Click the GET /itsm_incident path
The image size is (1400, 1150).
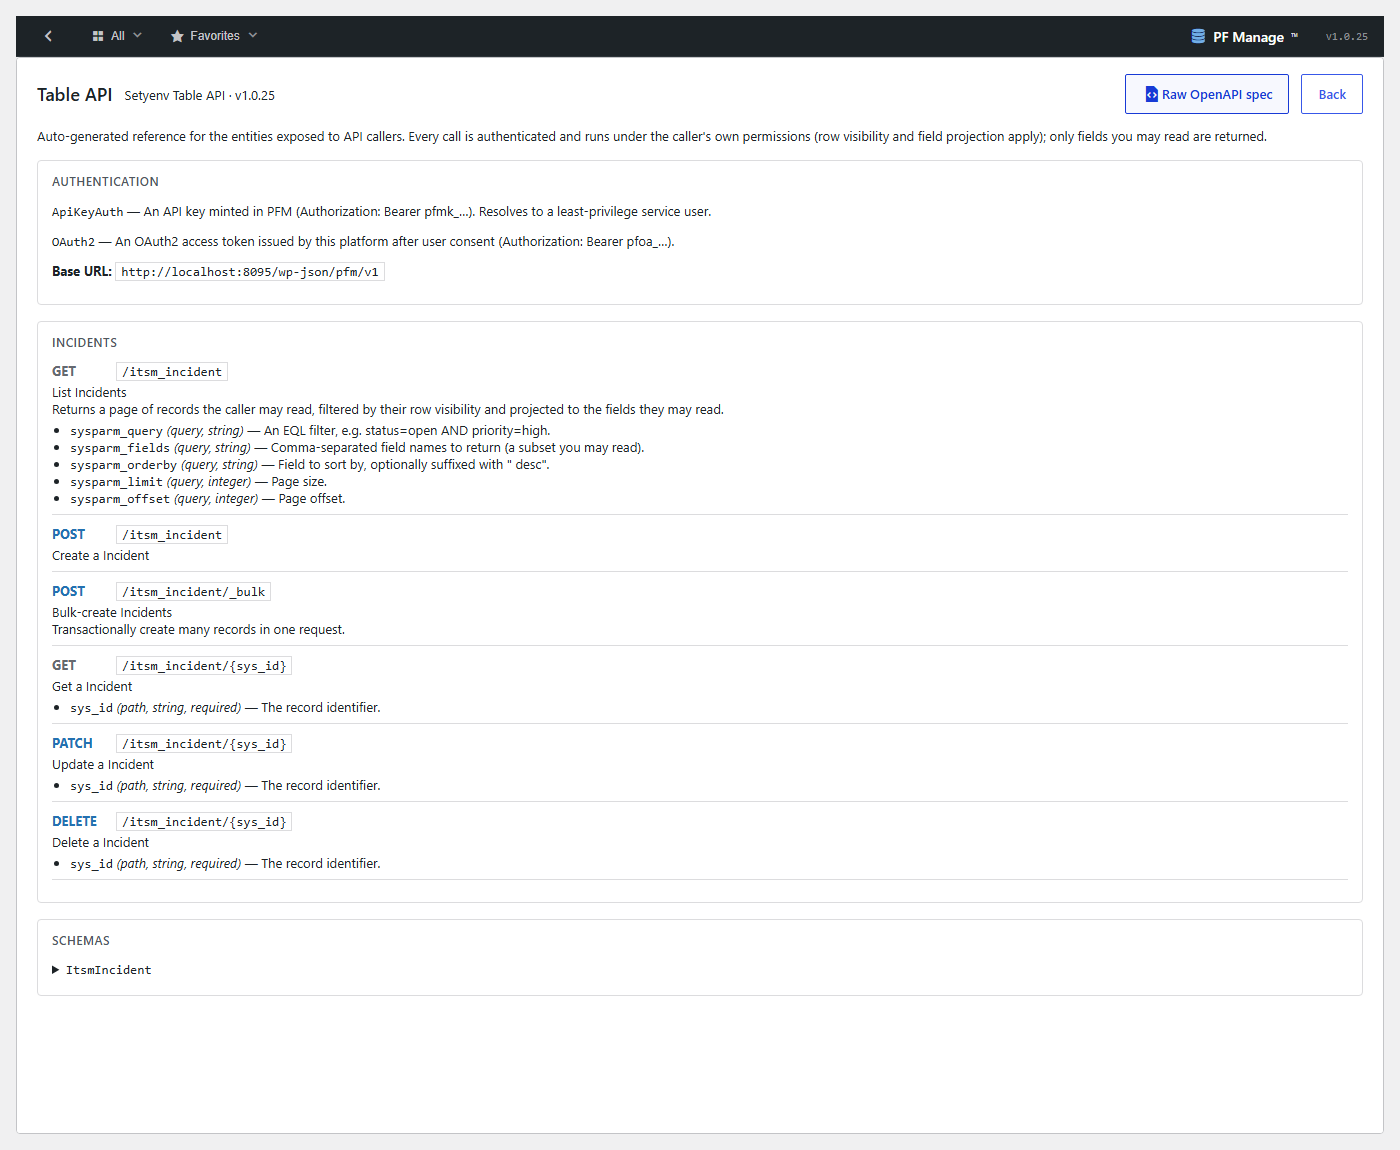coord(172,372)
